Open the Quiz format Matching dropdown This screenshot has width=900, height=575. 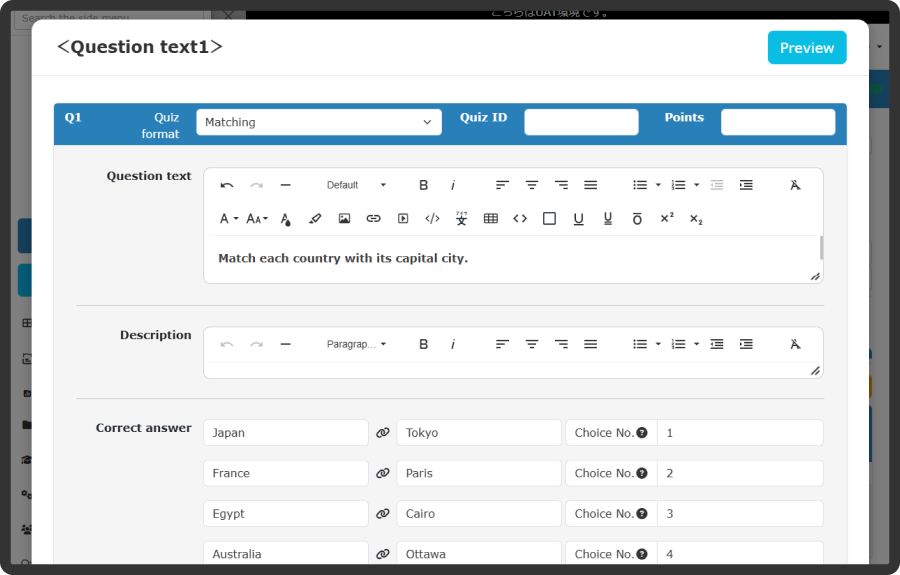tap(319, 122)
